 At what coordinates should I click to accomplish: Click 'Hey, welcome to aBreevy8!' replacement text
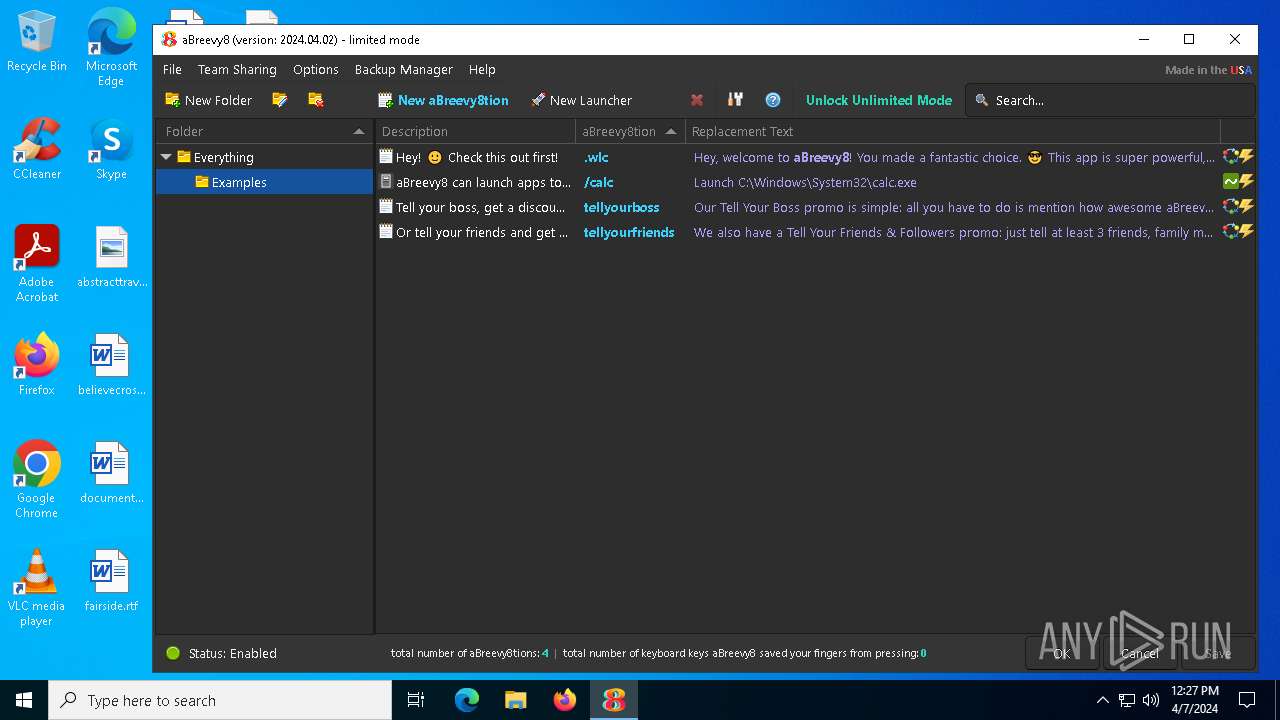[954, 157]
